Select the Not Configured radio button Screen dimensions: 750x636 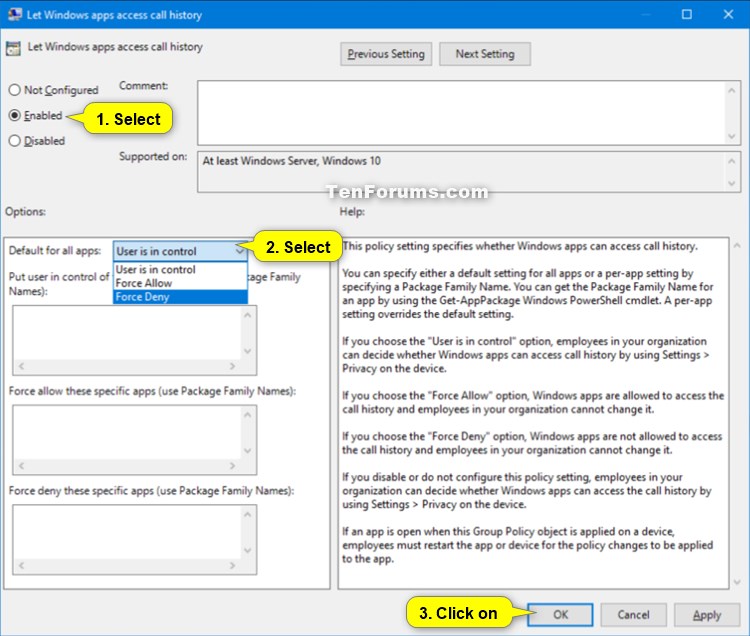click(15, 90)
